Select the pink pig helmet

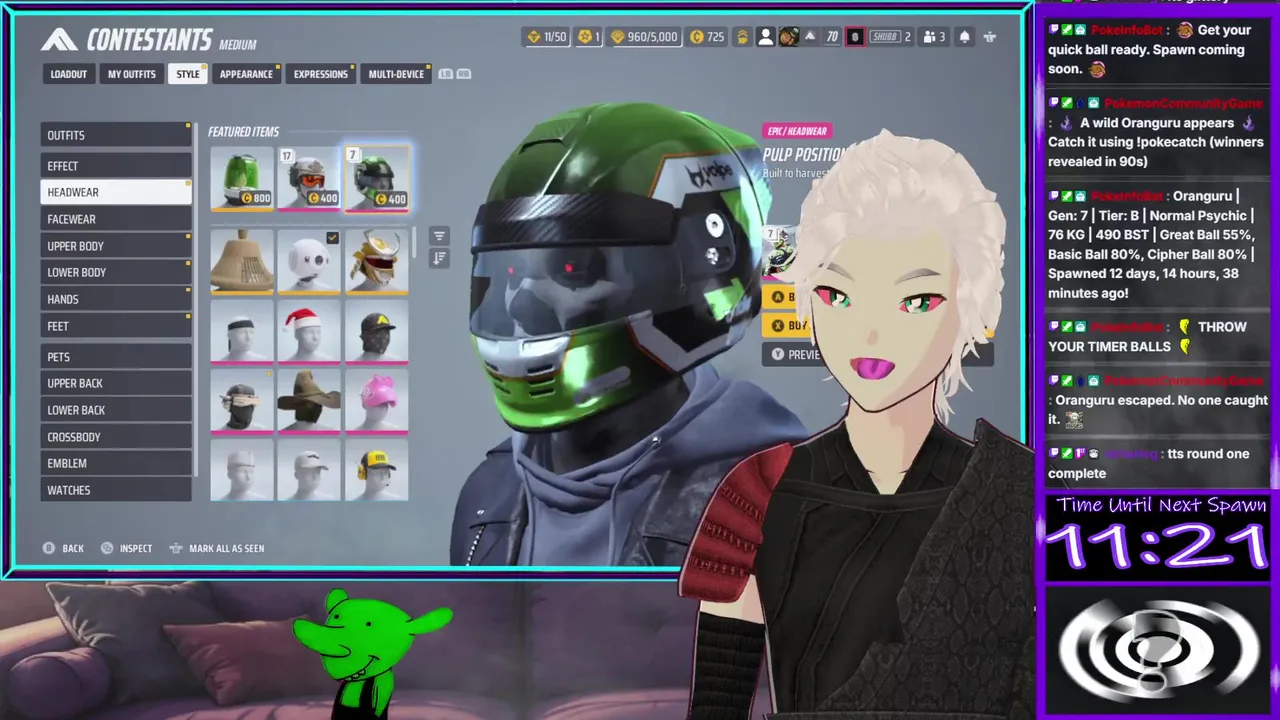point(377,401)
